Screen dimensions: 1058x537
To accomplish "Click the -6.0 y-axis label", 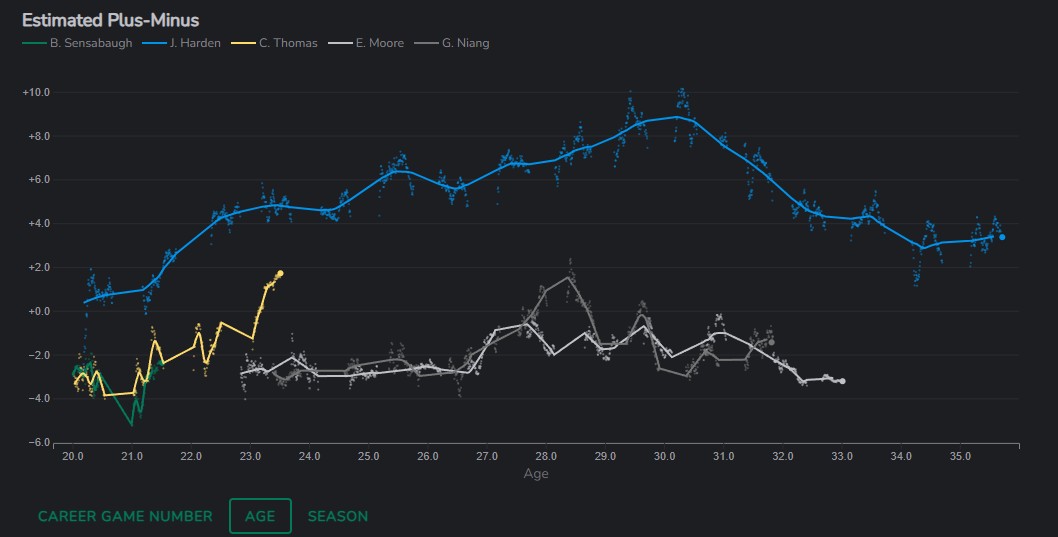I will tap(36, 442).
